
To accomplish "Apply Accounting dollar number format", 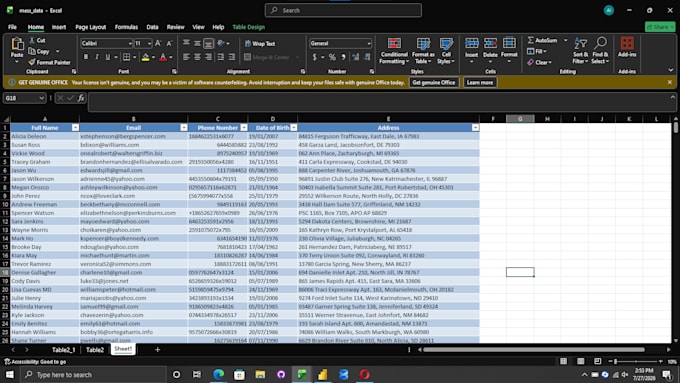I will pyautogui.click(x=314, y=57).
